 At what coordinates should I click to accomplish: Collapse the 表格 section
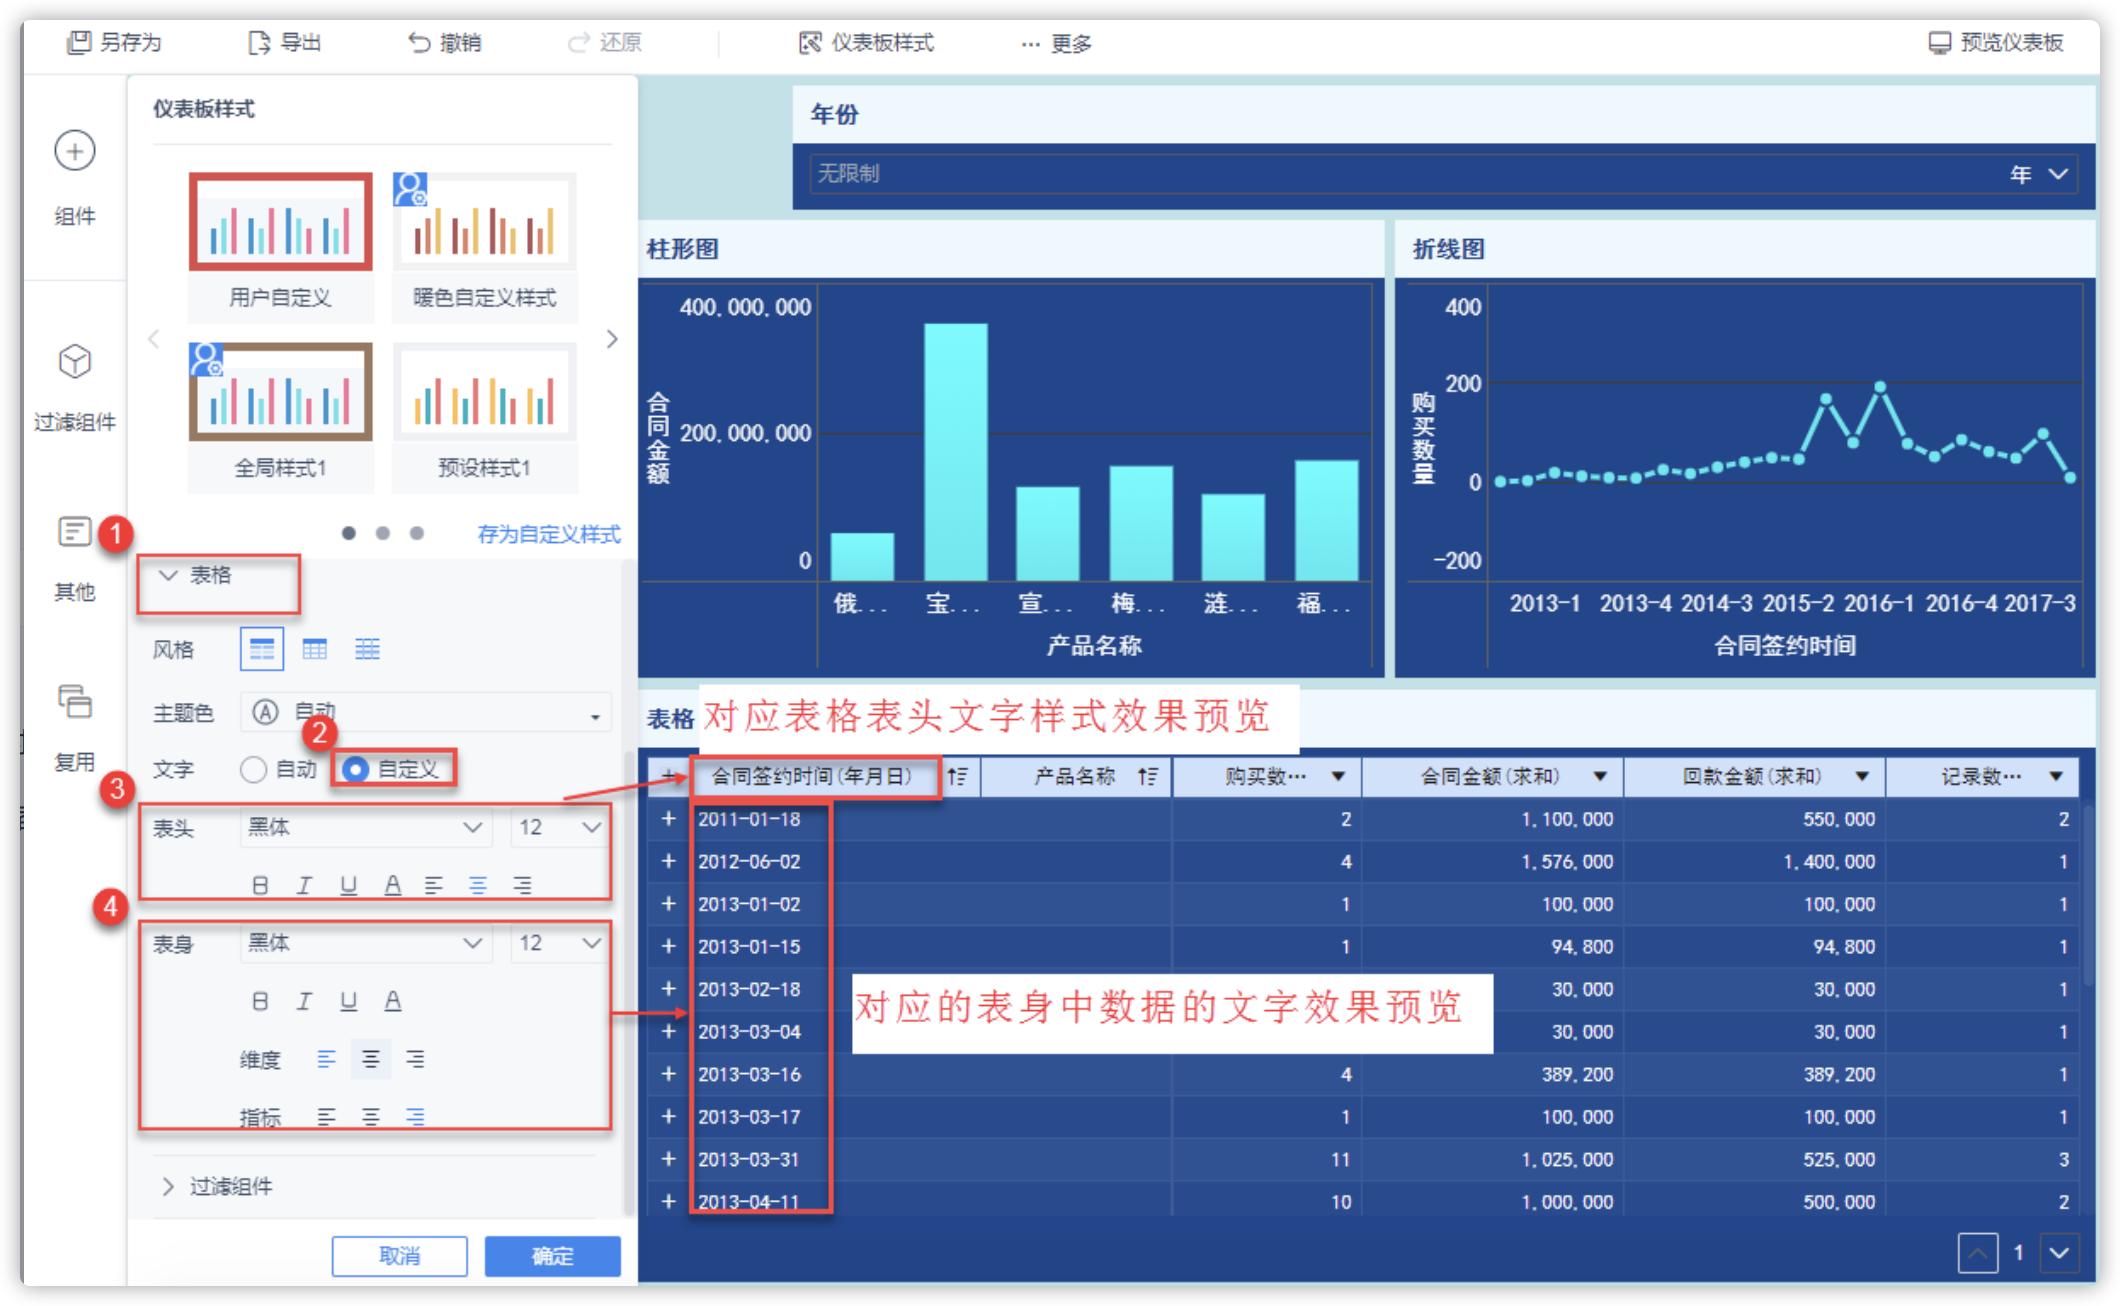tap(169, 575)
